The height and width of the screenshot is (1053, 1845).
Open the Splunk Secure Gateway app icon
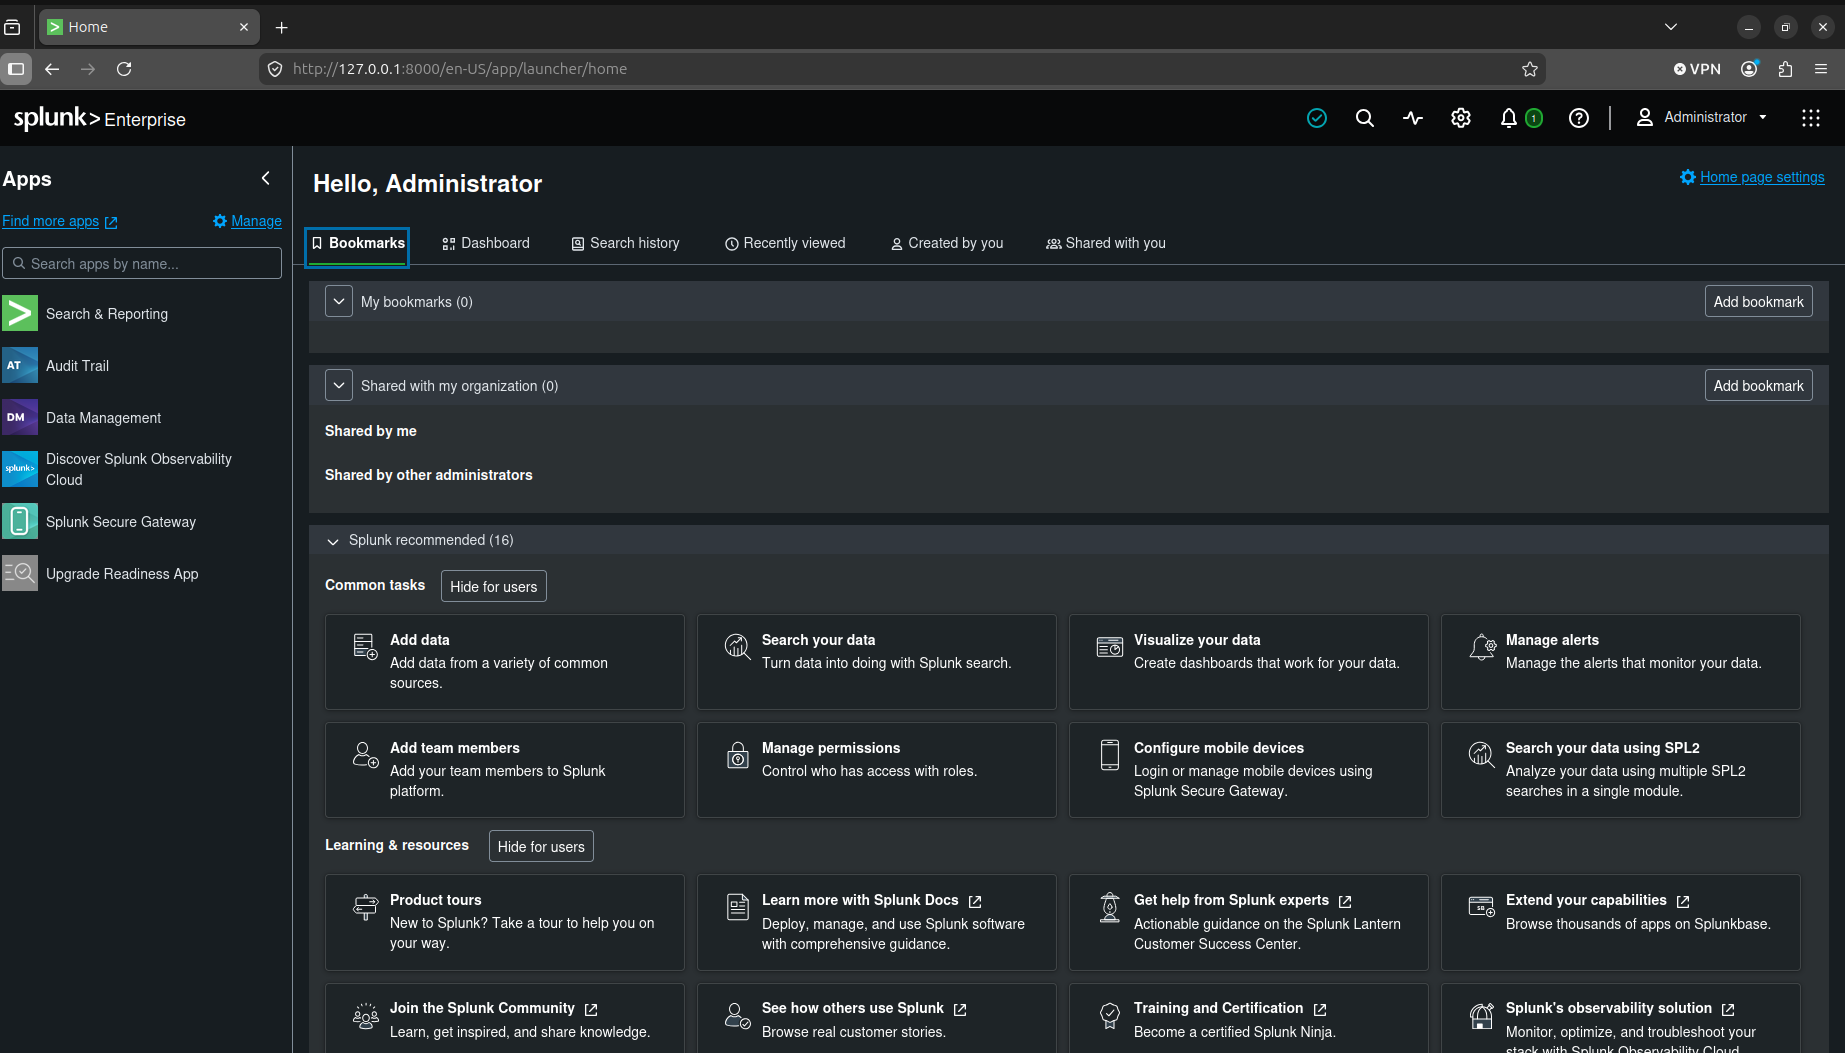(x=20, y=521)
